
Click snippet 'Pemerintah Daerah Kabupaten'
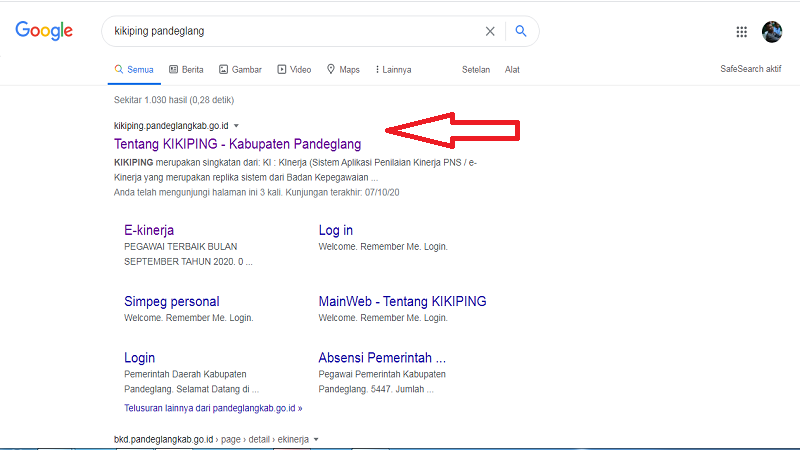click(x=185, y=374)
